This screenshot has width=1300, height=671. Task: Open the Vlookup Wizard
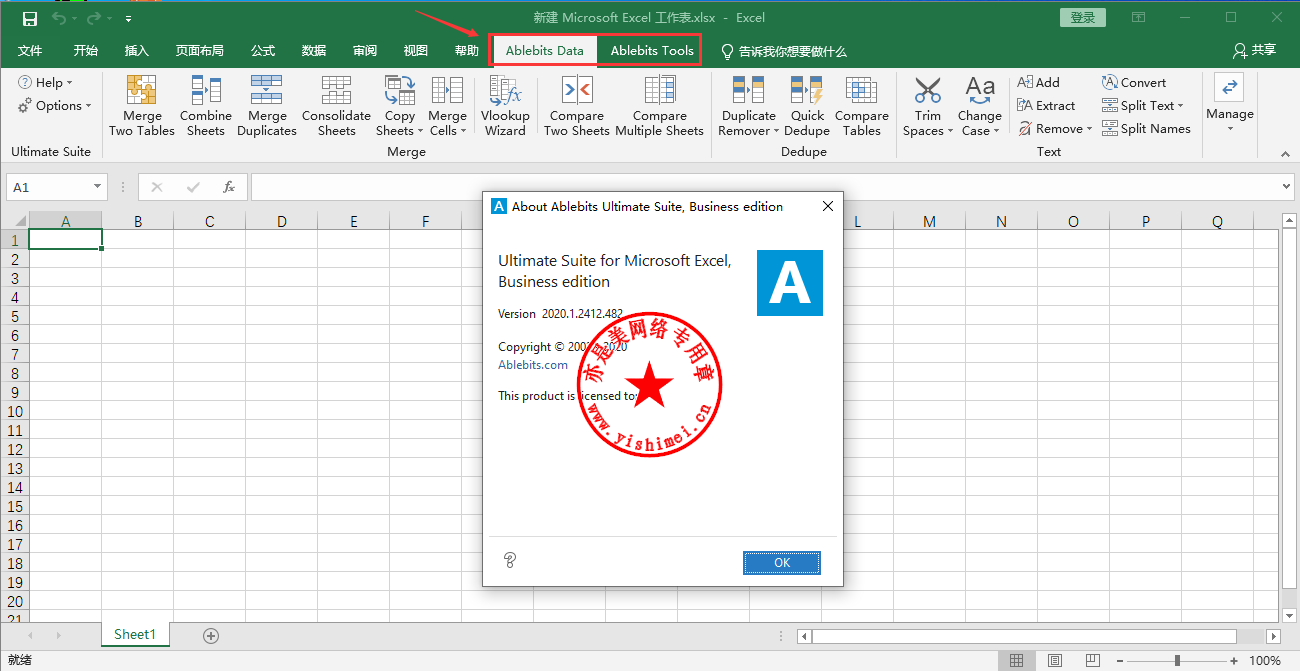[505, 106]
